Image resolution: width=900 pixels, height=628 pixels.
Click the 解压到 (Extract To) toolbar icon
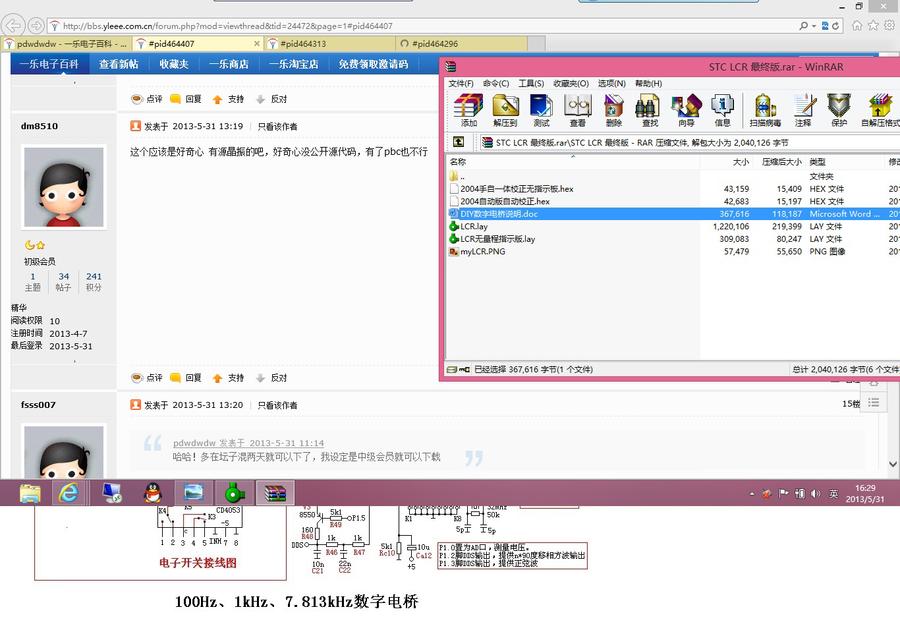505,109
